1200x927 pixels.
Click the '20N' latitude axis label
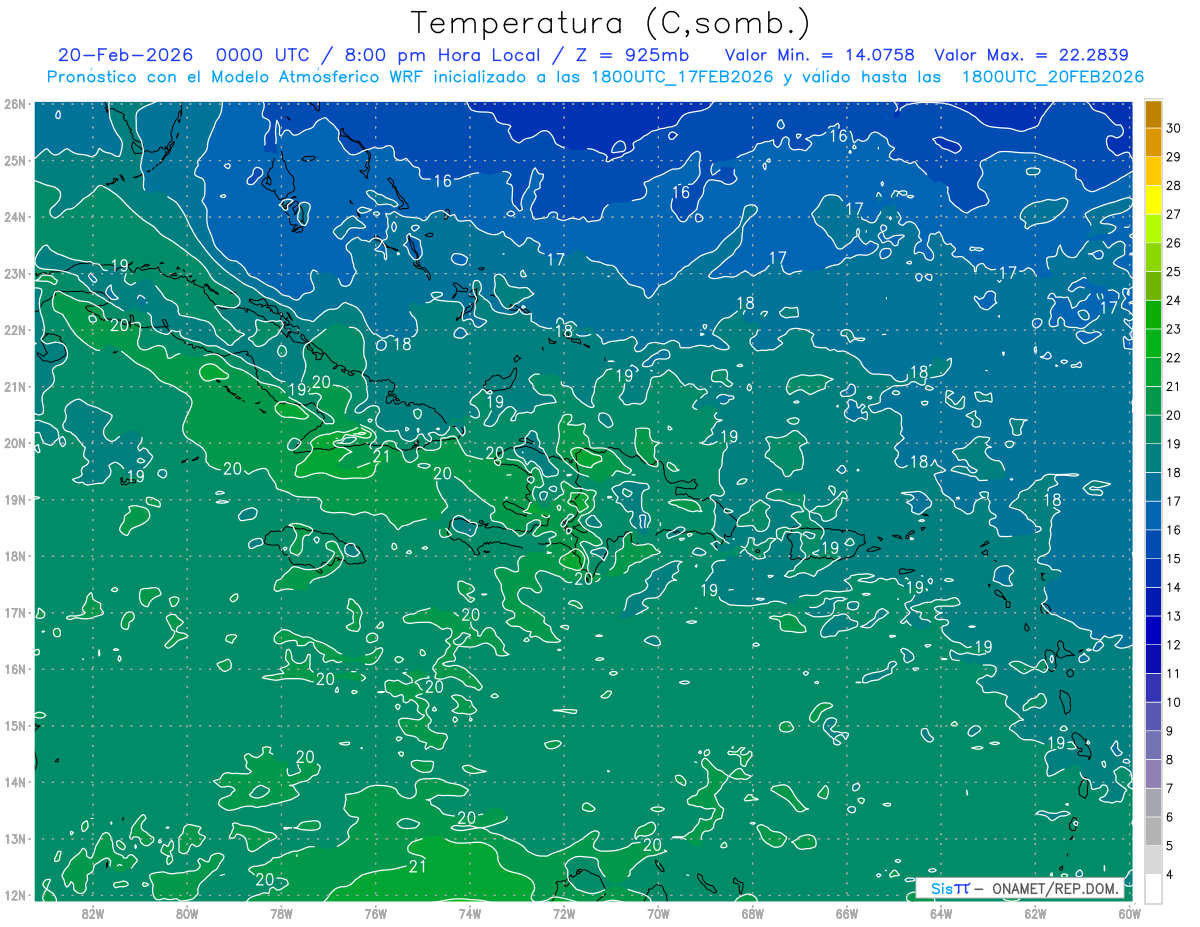(14, 443)
